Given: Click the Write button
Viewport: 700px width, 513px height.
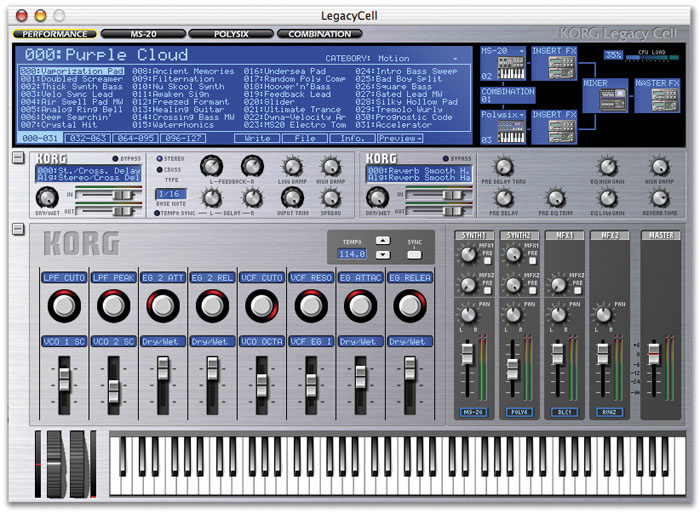Looking at the screenshot, I should [x=257, y=138].
